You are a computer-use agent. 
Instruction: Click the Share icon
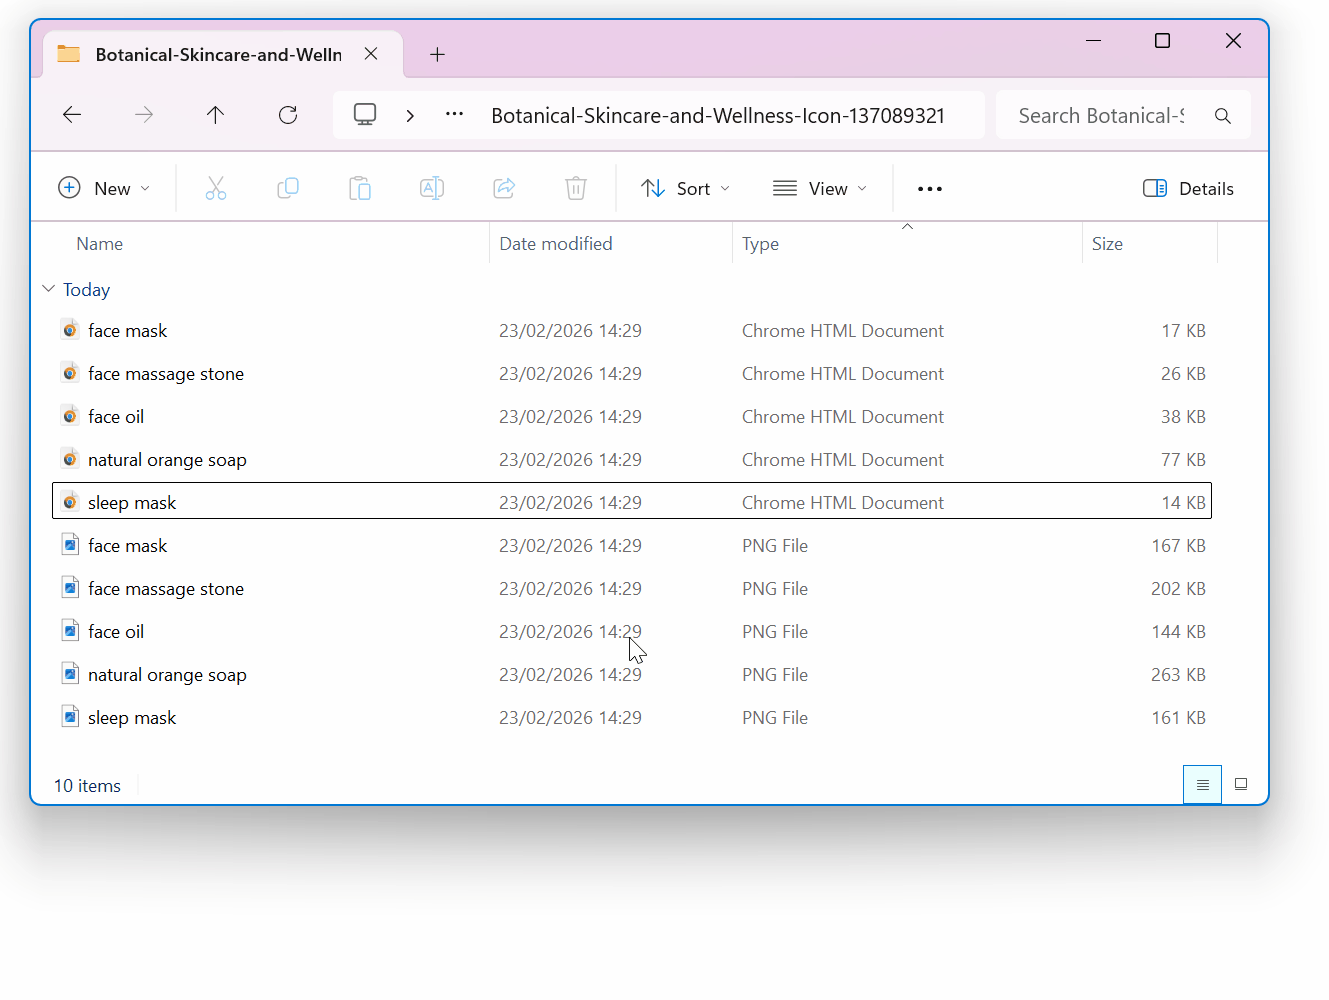[504, 188]
